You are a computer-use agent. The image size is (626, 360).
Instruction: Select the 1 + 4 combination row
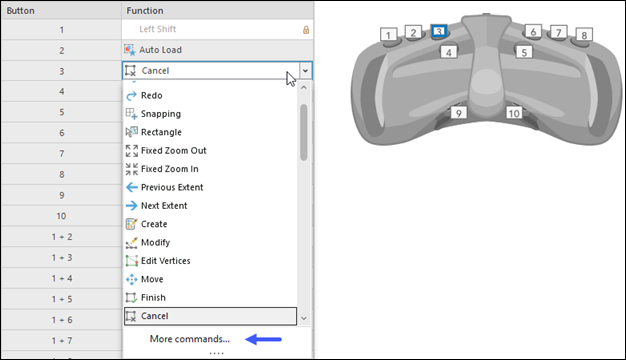click(61, 278)
